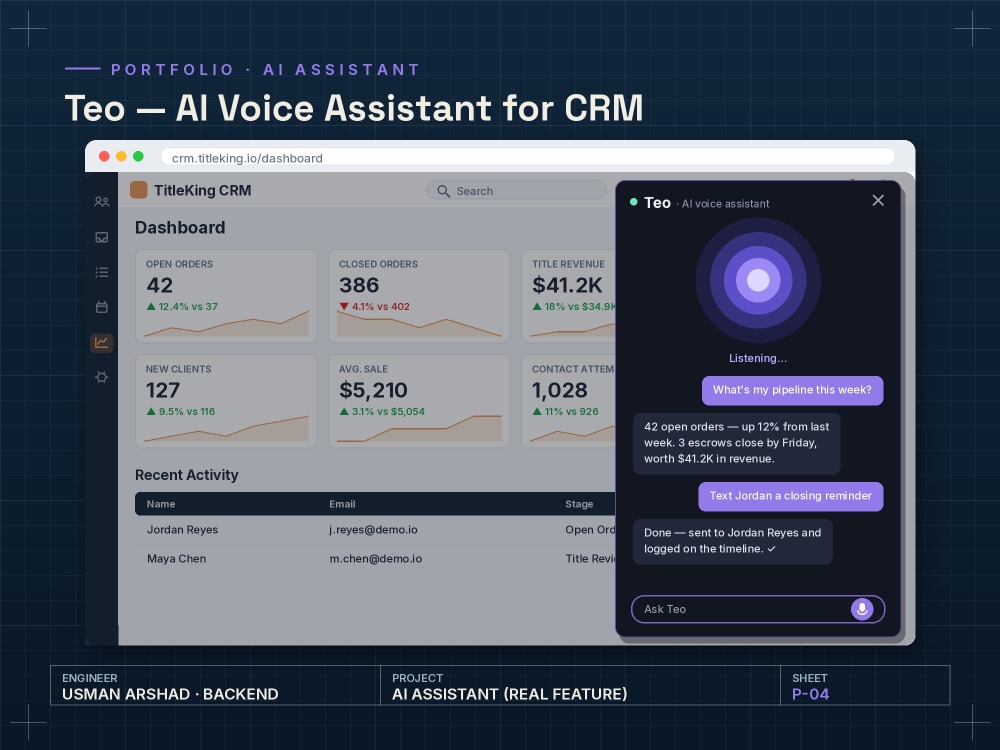
Task: Click the magnifier icon in Search box
Action: (443, 191)
